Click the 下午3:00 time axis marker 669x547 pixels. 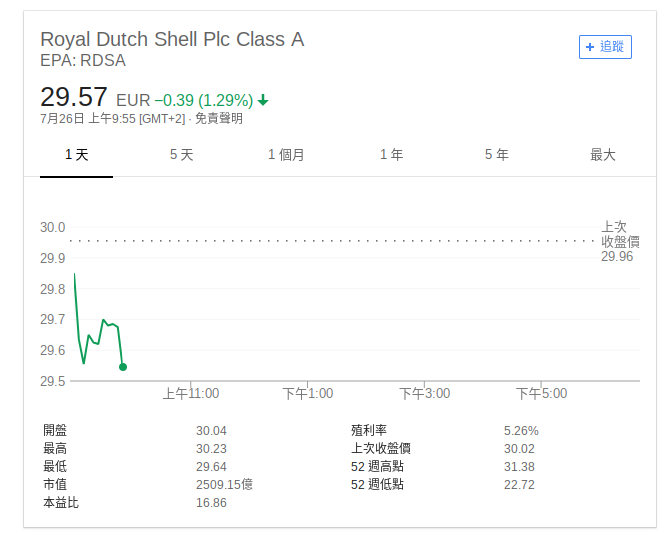click(425, 393)
